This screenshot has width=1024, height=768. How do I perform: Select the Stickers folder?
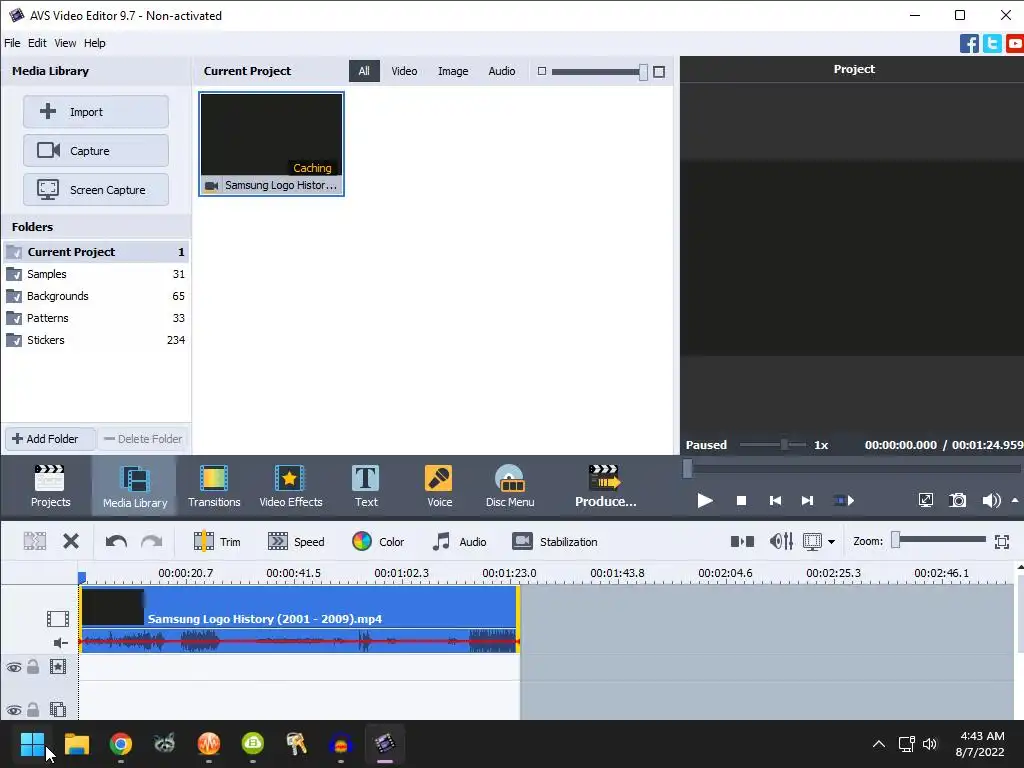coord(95,340)
